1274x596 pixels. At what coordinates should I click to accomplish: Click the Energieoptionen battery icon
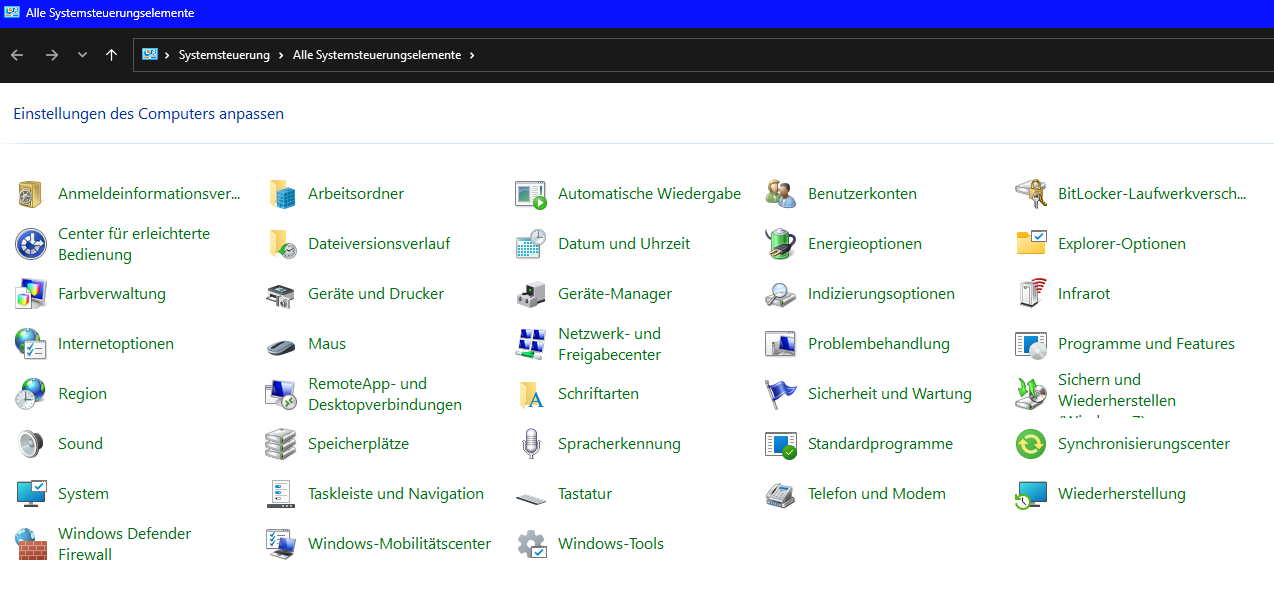coord(781,244)
